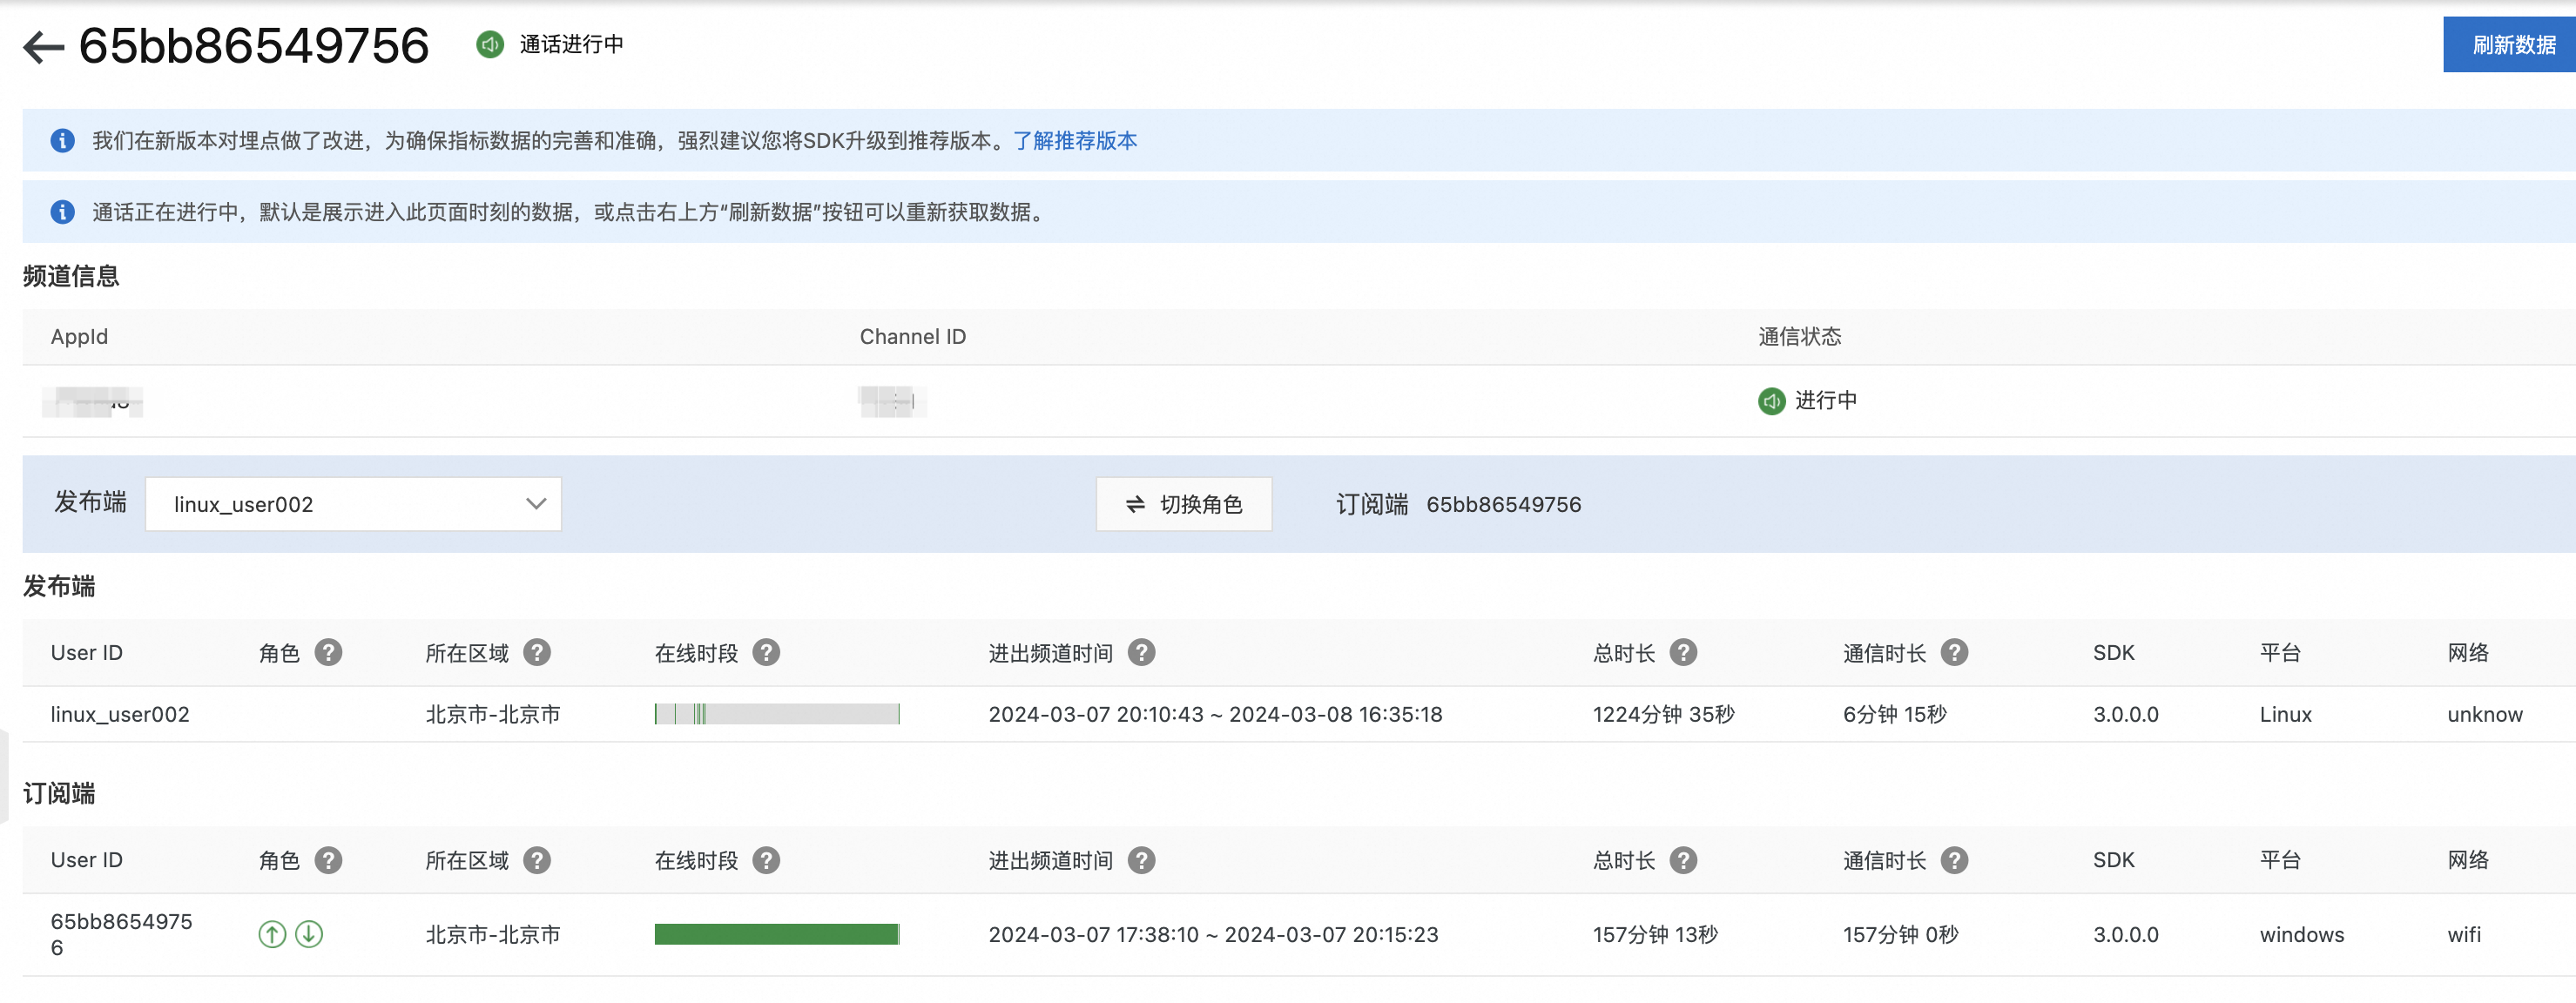The image size is (2576, 1003).
Task: Click the download role arrow icon for 65bb86549756
Action: tap(309, 934)
